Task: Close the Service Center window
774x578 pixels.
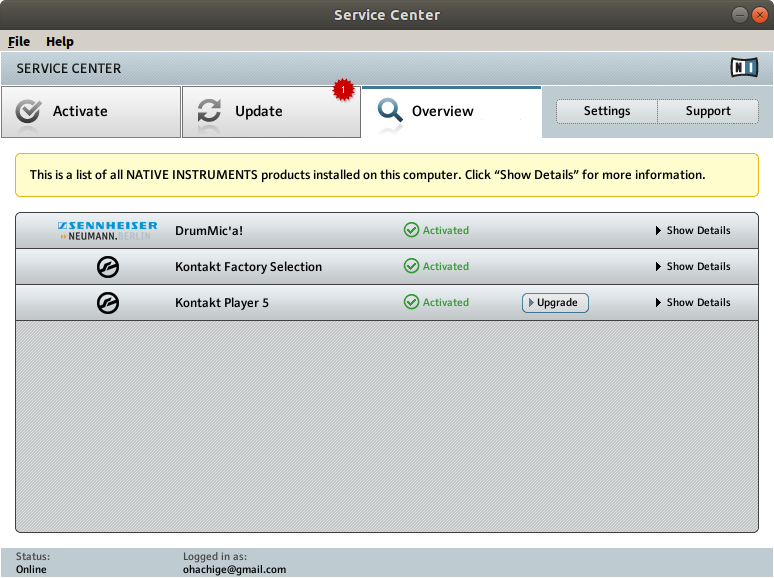Action: coord(760,15)
